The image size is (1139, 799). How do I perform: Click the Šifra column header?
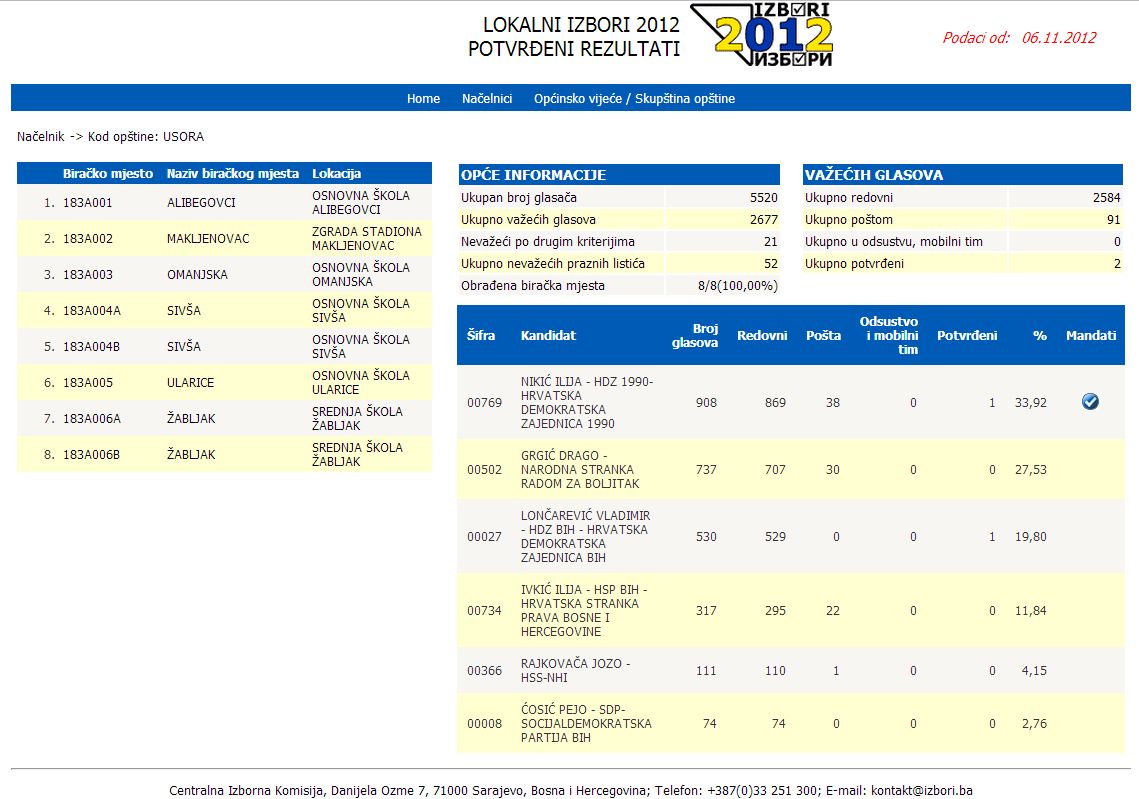[481, 336]
